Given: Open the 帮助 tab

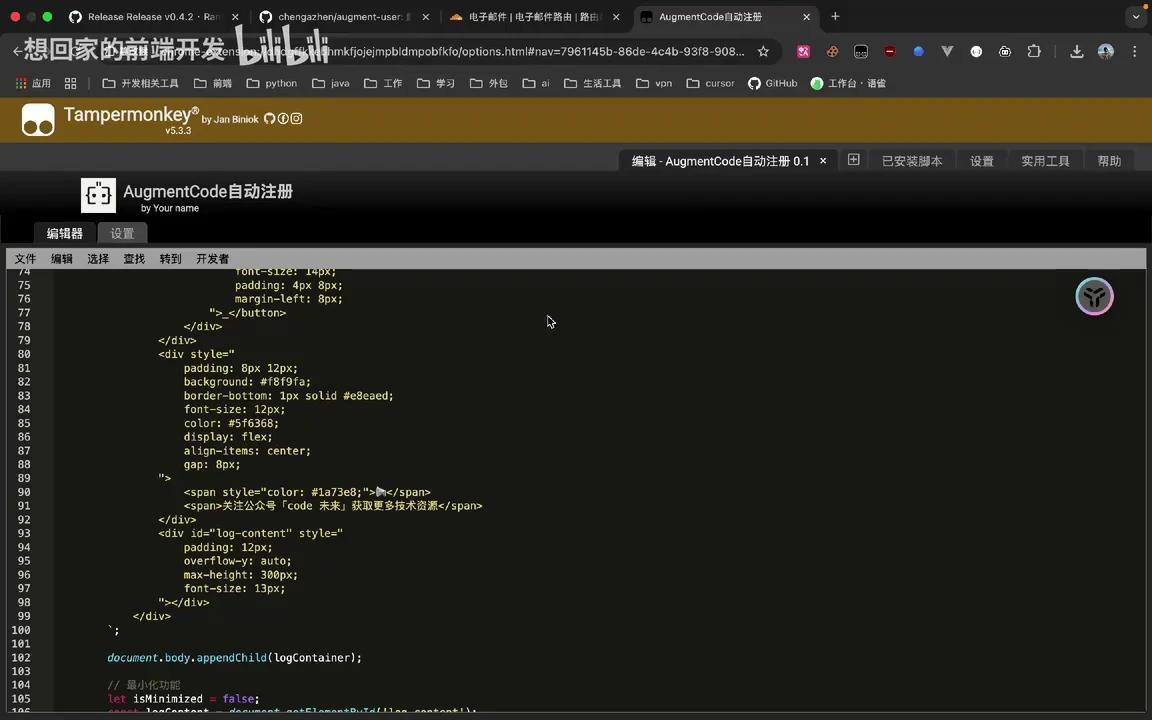Looking at the screenshot, I should coord(1109,161).
